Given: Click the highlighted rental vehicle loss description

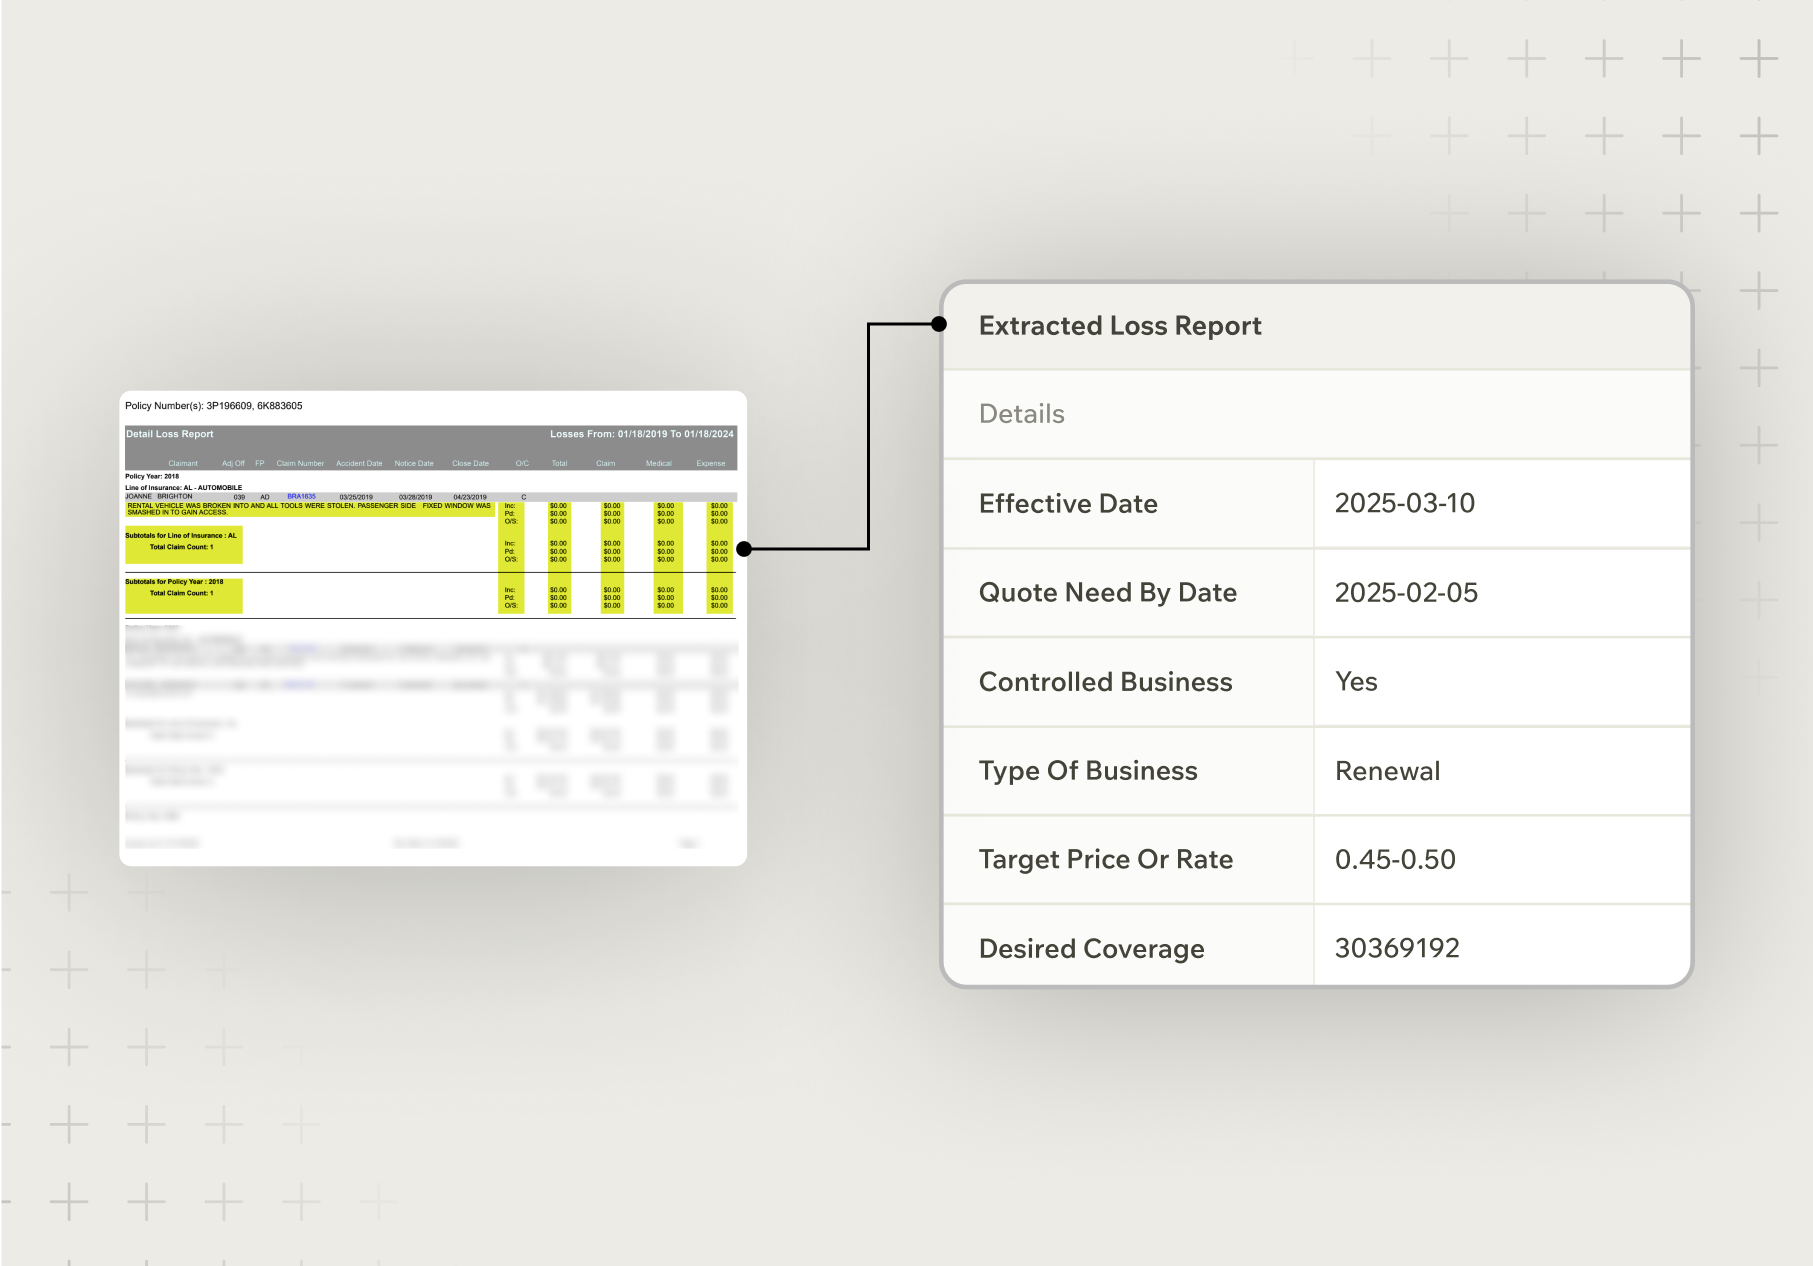Looking at the screenshot, I should point(309,509).
